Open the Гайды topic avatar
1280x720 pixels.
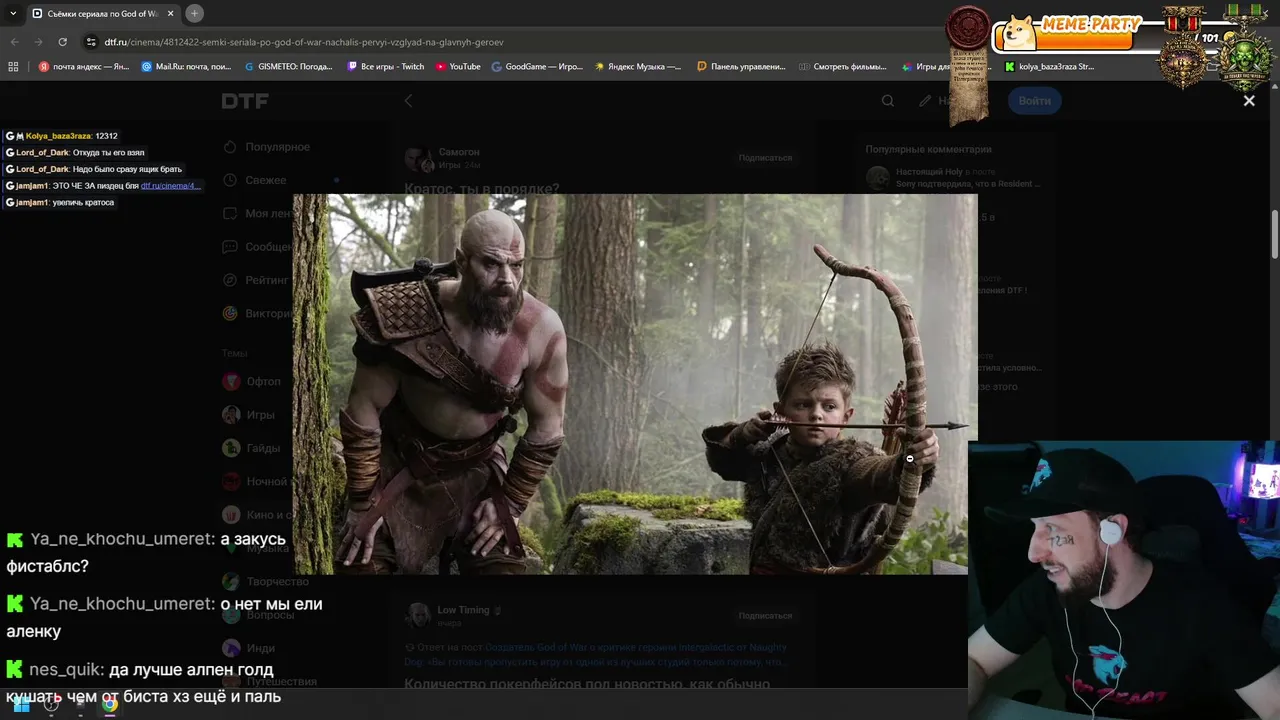pyautogui.click(x=231, y=448)
